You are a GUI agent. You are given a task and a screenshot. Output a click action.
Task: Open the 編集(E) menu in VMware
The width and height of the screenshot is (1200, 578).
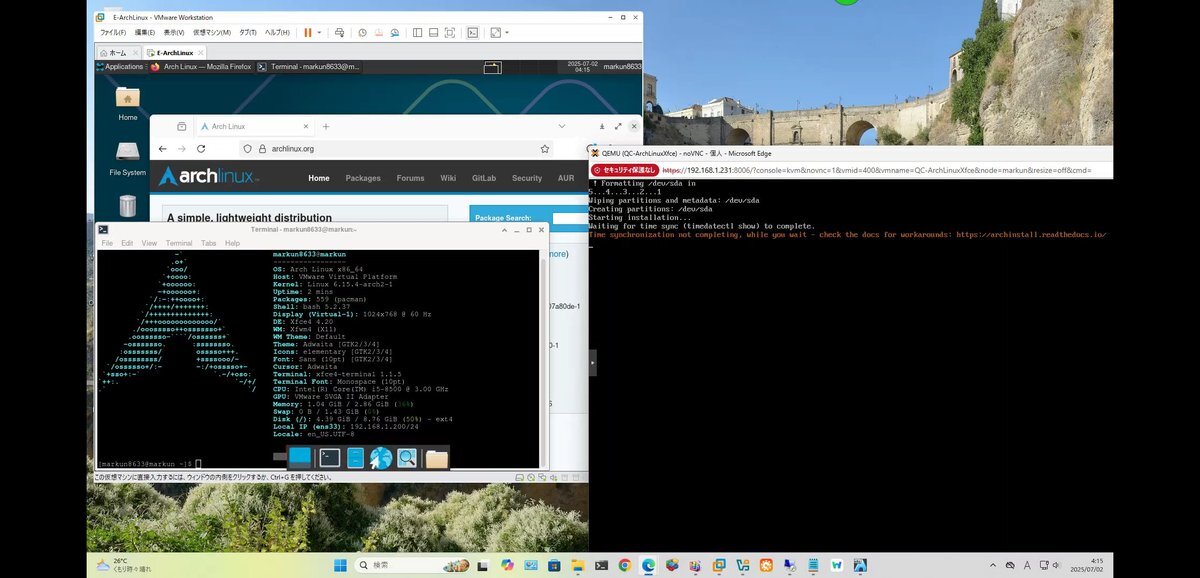[146, 32]
